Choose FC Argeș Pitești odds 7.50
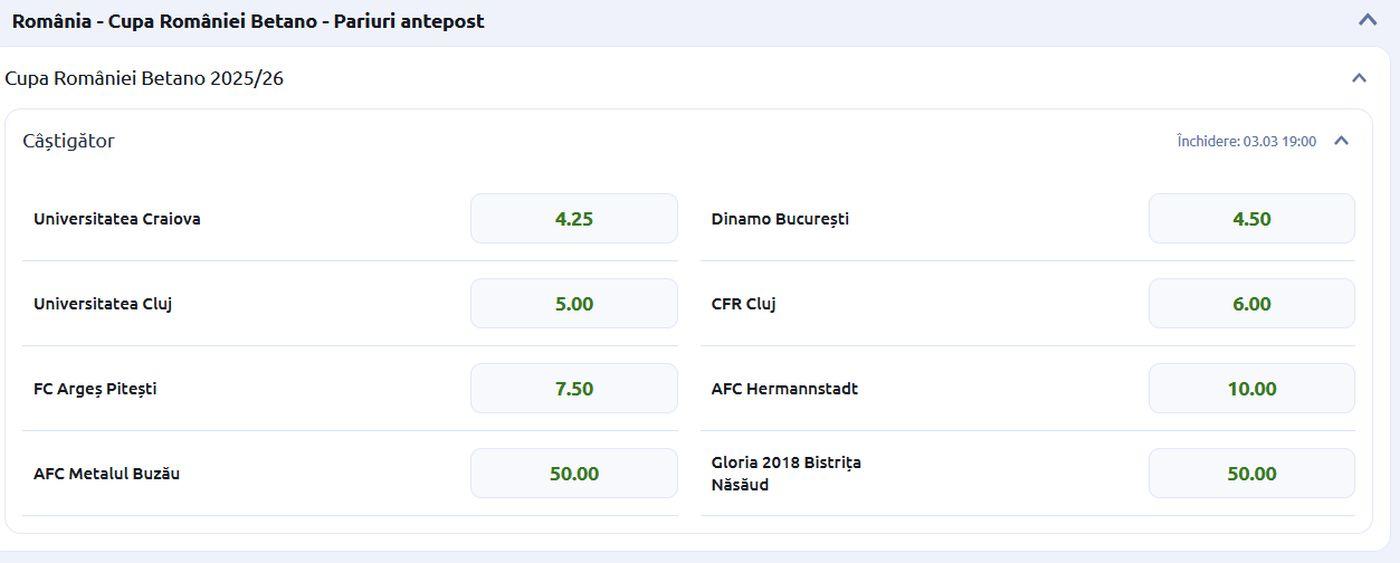The width and height of the screenshot is (1400, 563). tap(574, 389)
